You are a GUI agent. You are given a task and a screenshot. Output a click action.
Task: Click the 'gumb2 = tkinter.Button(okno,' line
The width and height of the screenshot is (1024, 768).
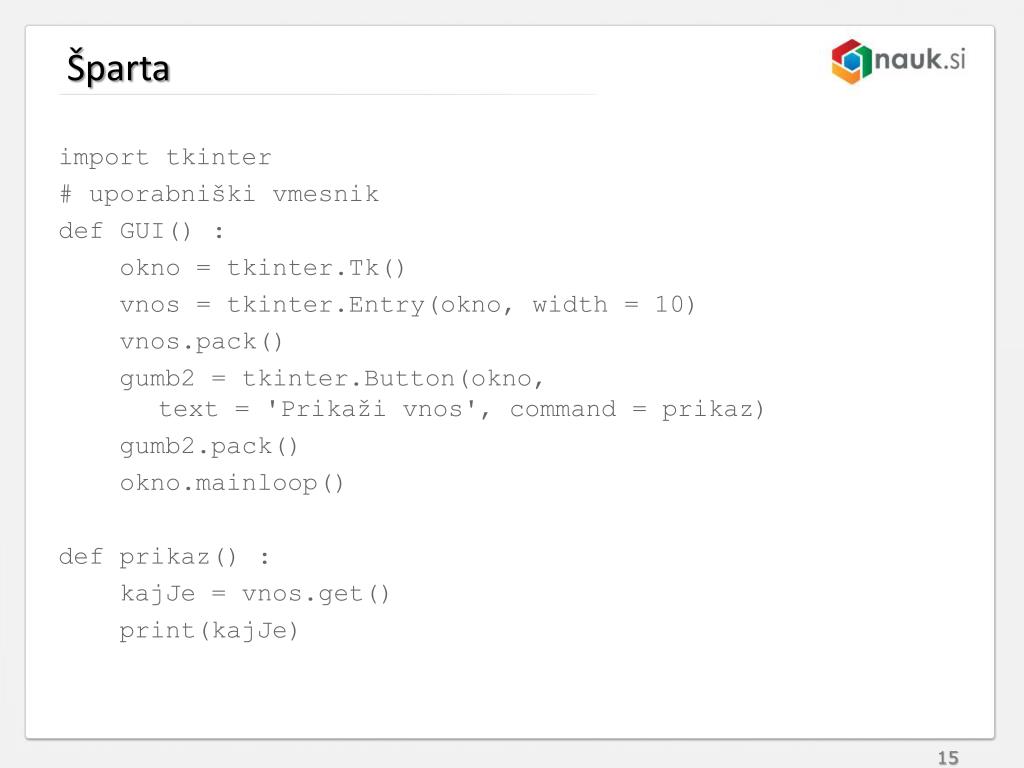(332, 379)
